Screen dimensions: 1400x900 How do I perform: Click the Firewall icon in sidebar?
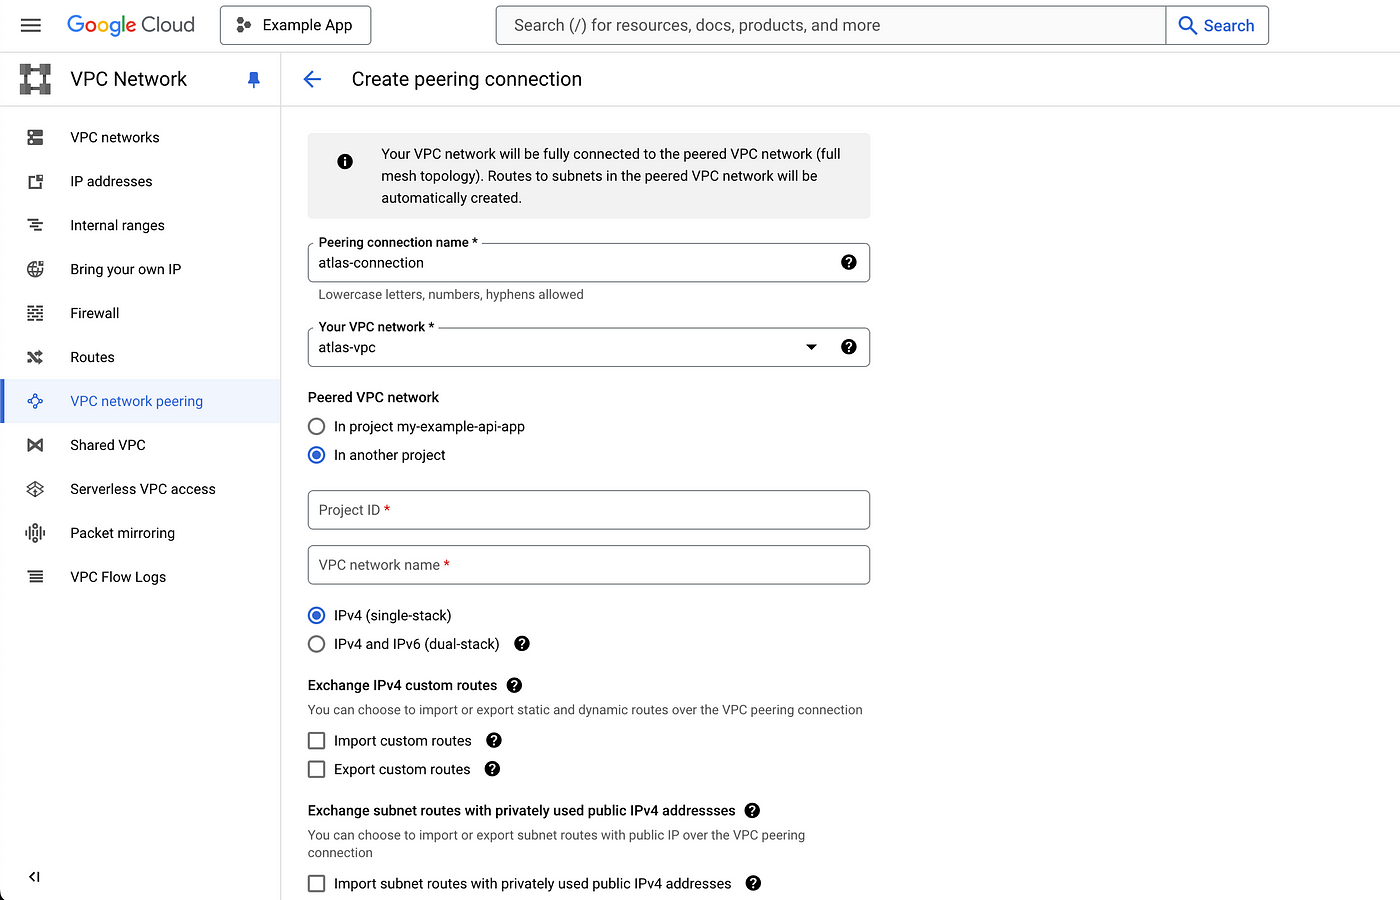[35, 313]
